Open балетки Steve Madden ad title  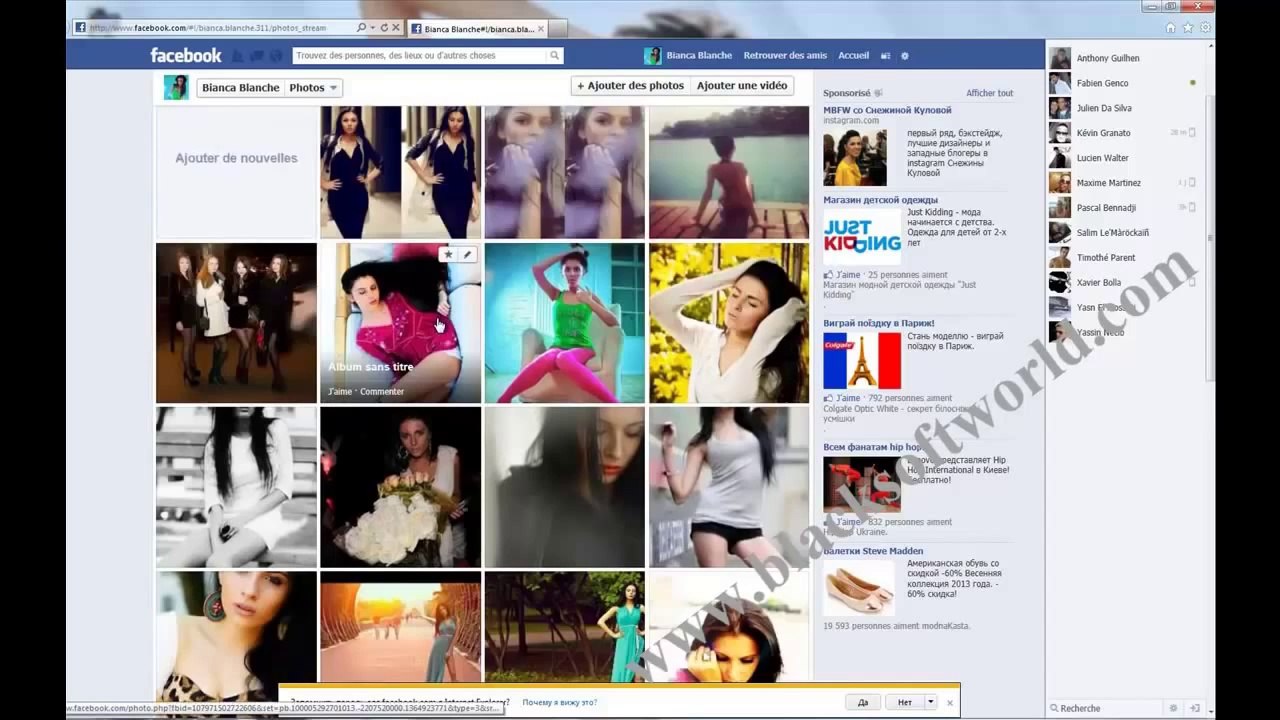873,551
